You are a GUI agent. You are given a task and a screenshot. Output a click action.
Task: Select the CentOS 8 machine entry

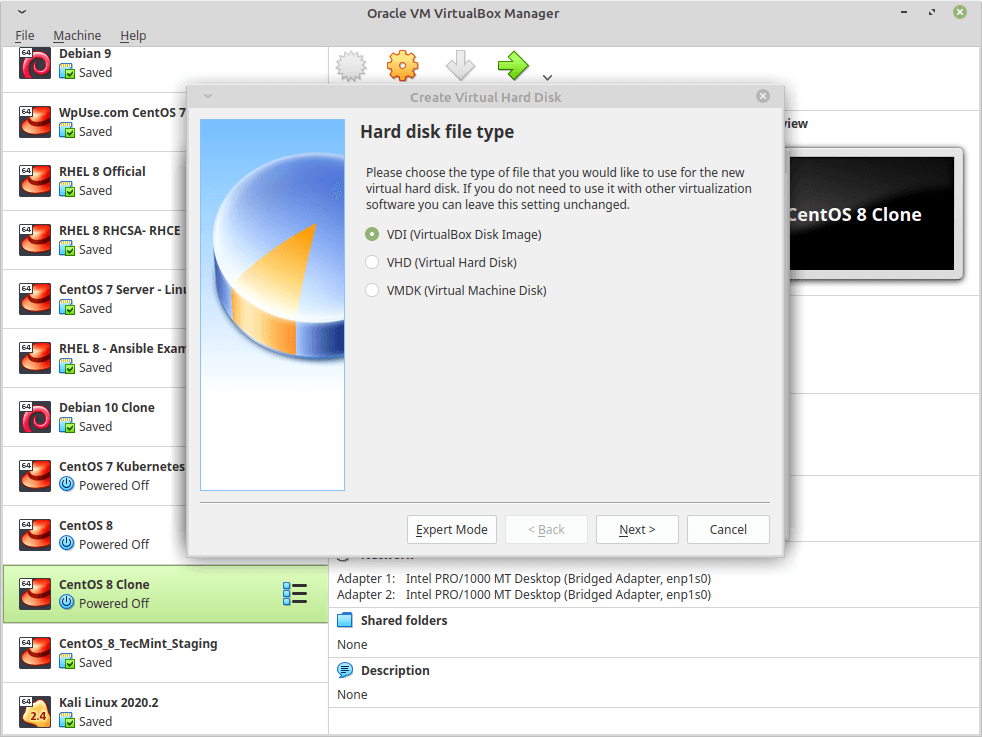(95, 535)
